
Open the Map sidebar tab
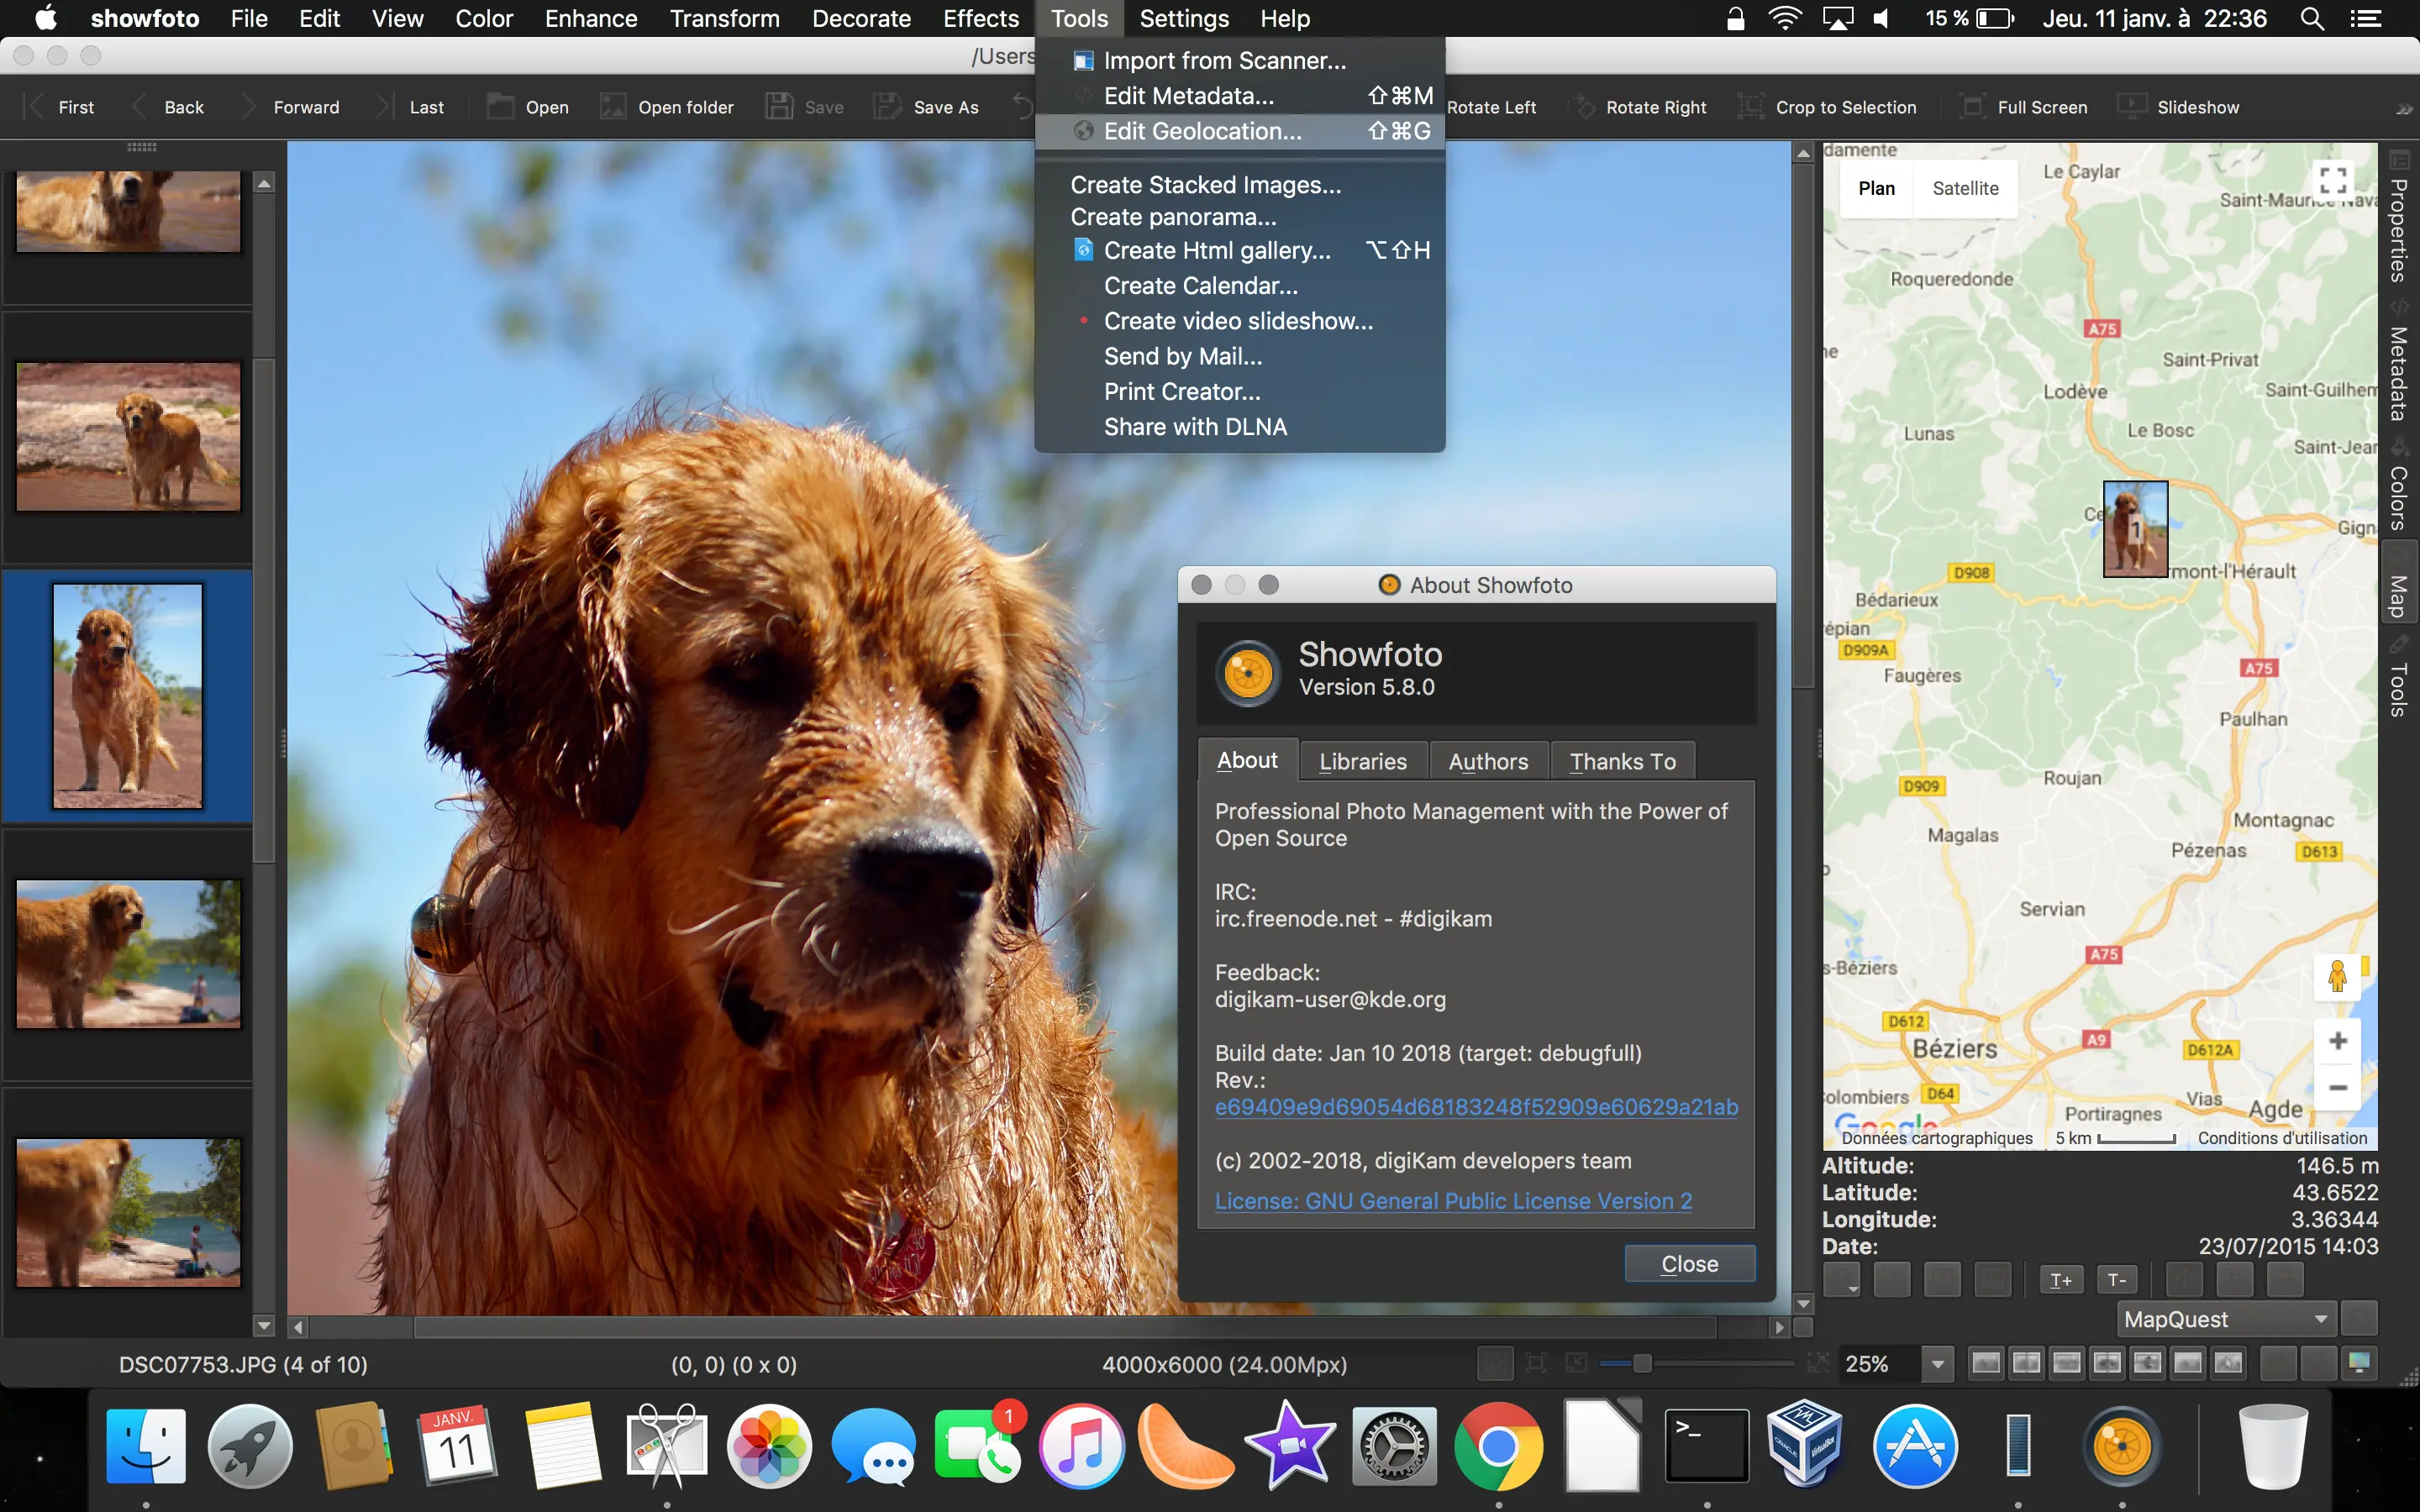tap(2399, 583)
